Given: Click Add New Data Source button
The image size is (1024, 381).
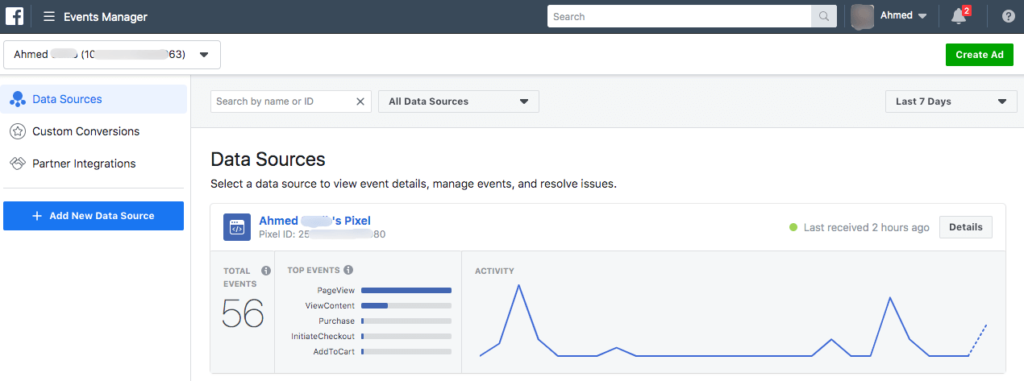Looking at the screenshot, I should pyautogui.click(x=93, y=216).
